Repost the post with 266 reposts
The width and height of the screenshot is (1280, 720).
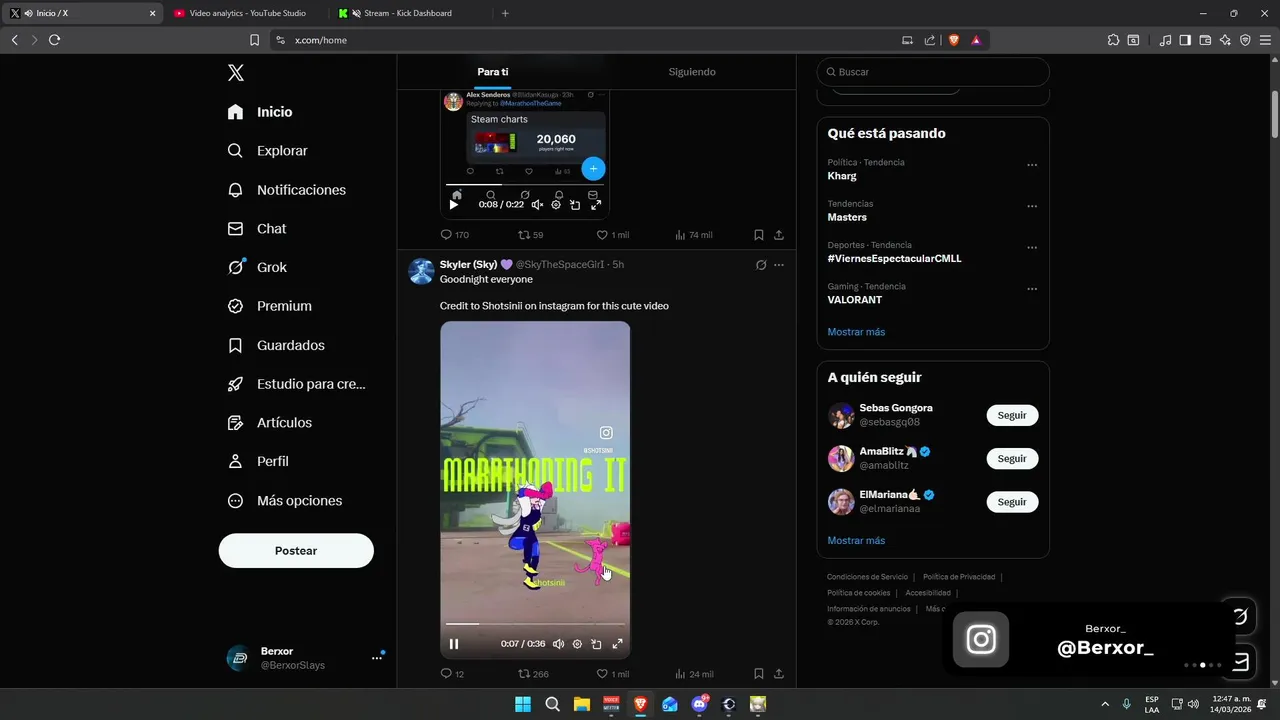(533, 674)
